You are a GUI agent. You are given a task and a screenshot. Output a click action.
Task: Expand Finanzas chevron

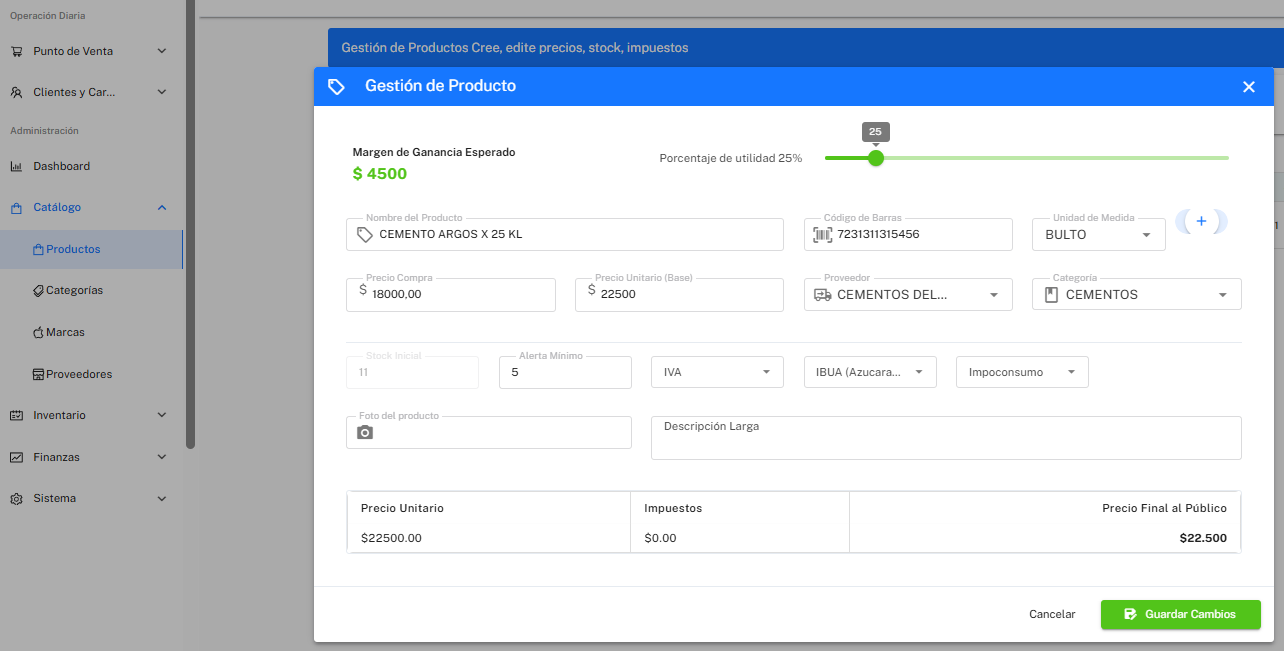coord(162,457)
